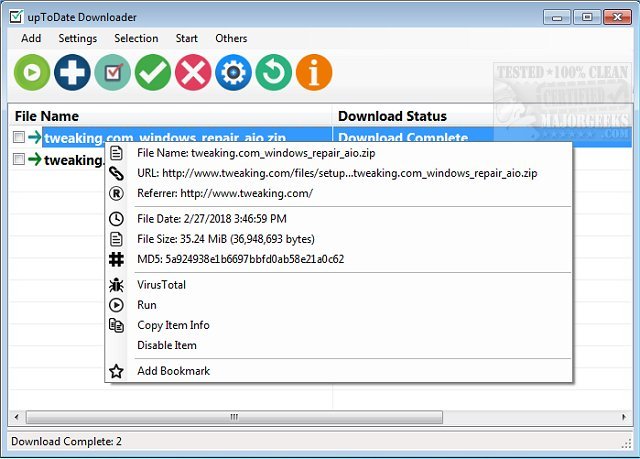The height and width of the screenshot is (459, 640).
Task: Open the Settings menu
Action: [x=78, y=38]
